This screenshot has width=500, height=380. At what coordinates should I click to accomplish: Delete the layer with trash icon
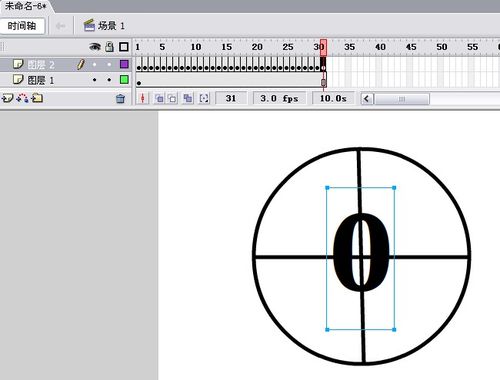pyautogui.click(x=120, y=98)
